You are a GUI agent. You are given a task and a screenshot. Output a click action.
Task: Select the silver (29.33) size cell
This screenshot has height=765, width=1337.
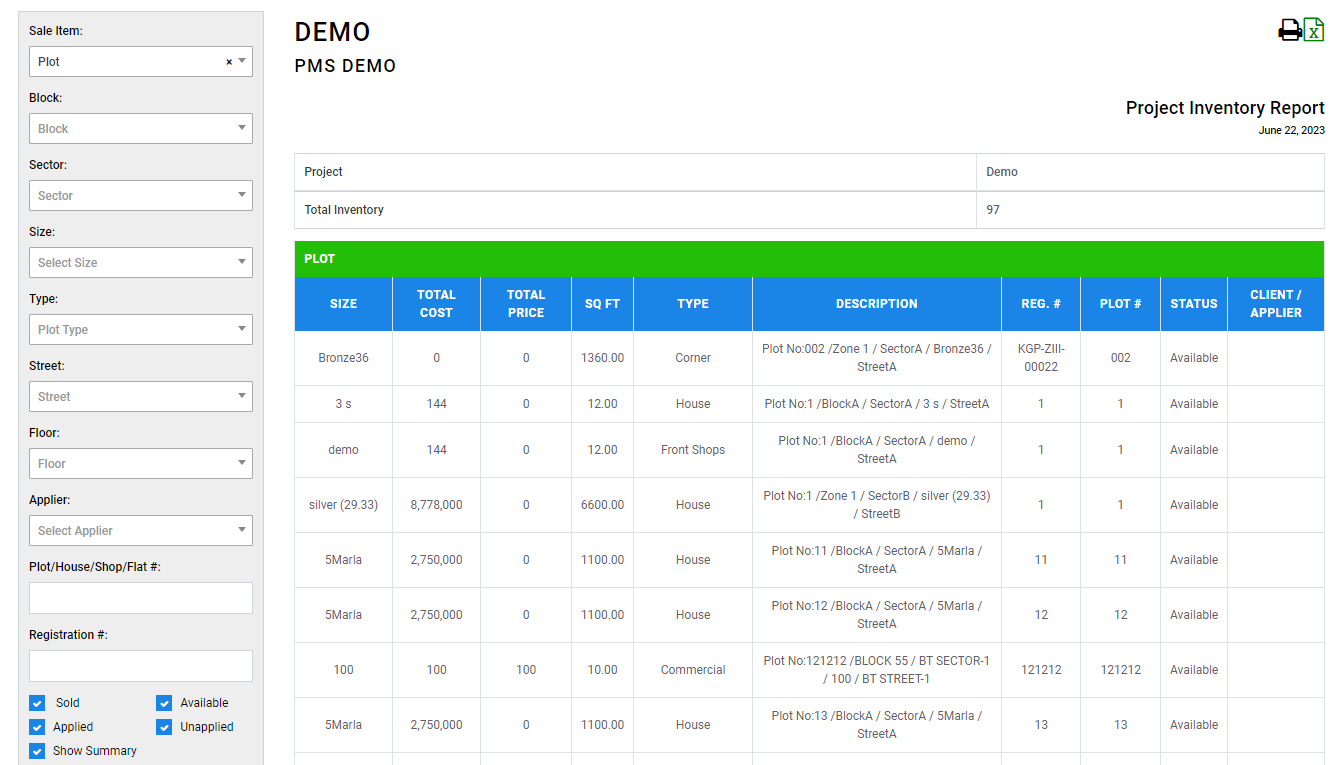click(x=343, y=505)
